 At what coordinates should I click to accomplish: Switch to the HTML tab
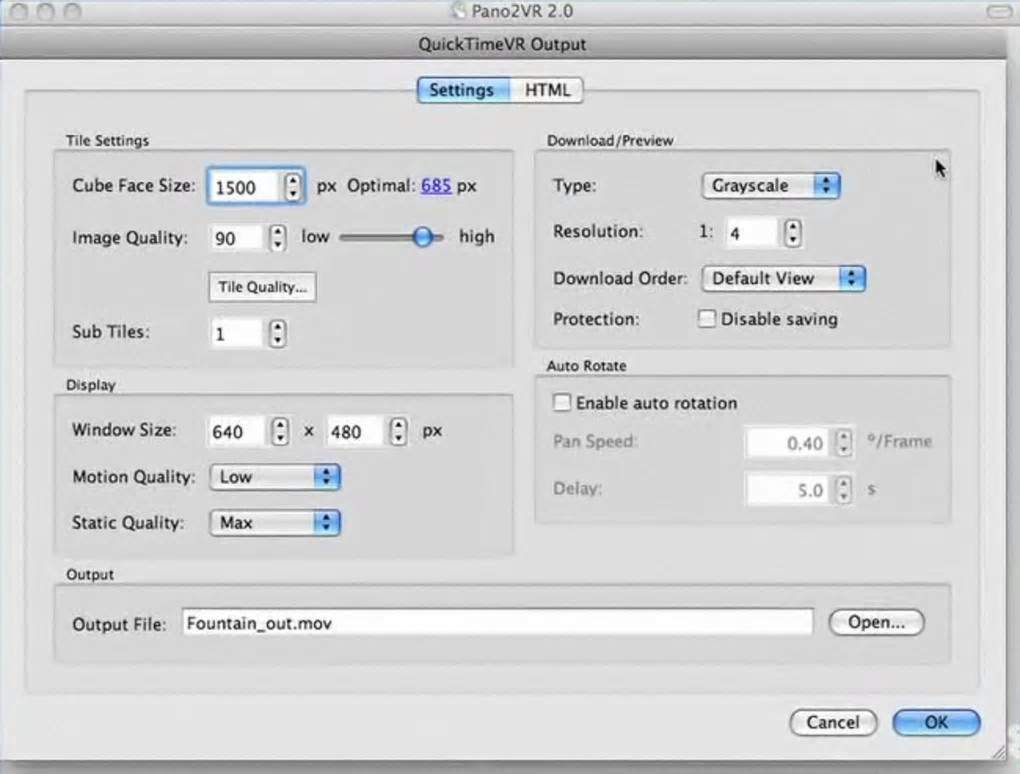(x=547, y=90)
